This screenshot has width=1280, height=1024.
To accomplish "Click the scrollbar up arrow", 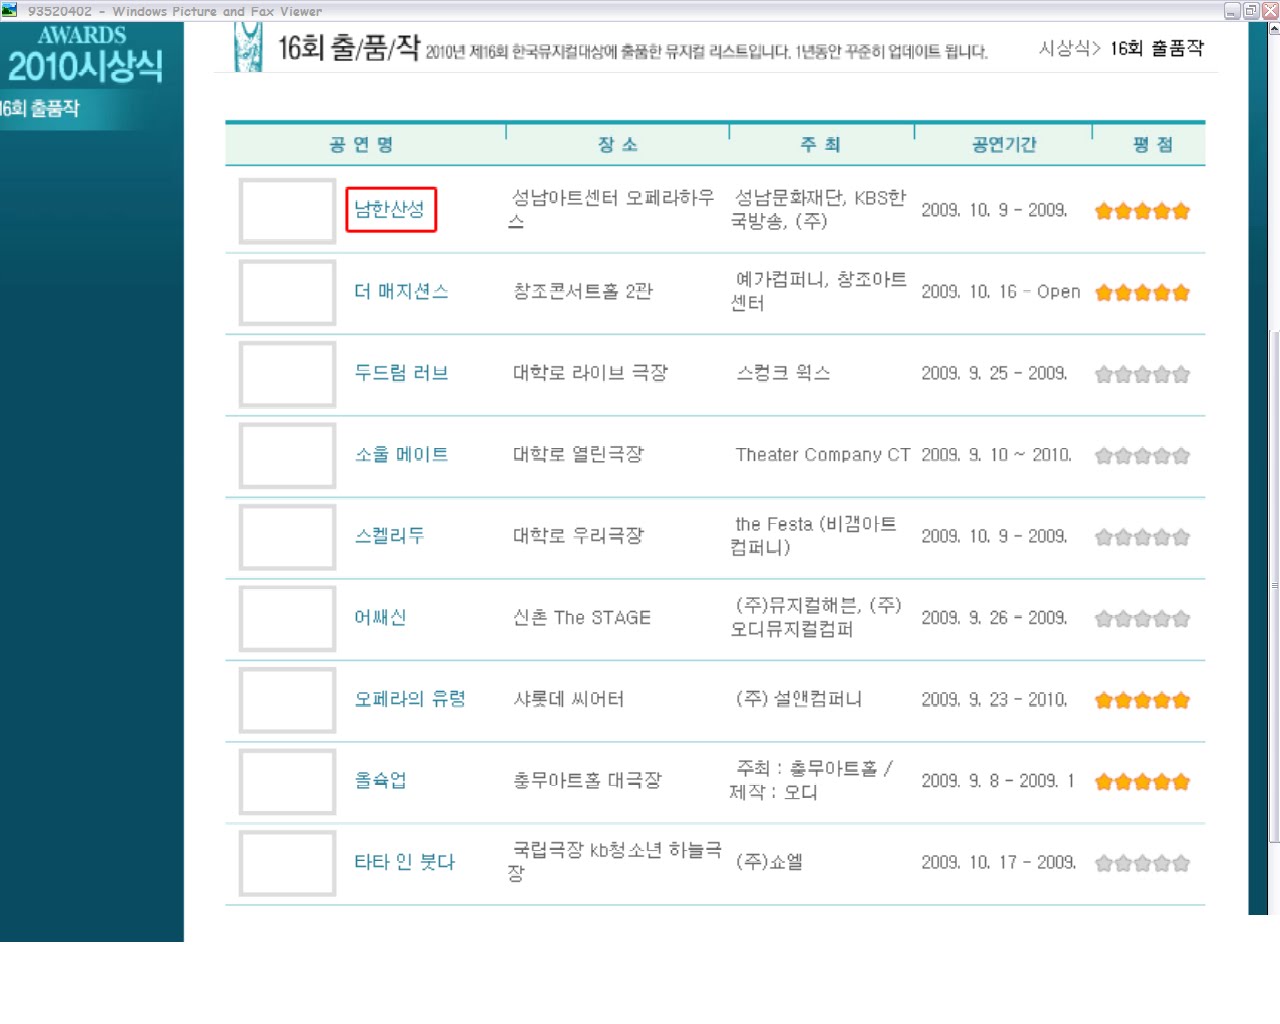I will (1274, 29).
